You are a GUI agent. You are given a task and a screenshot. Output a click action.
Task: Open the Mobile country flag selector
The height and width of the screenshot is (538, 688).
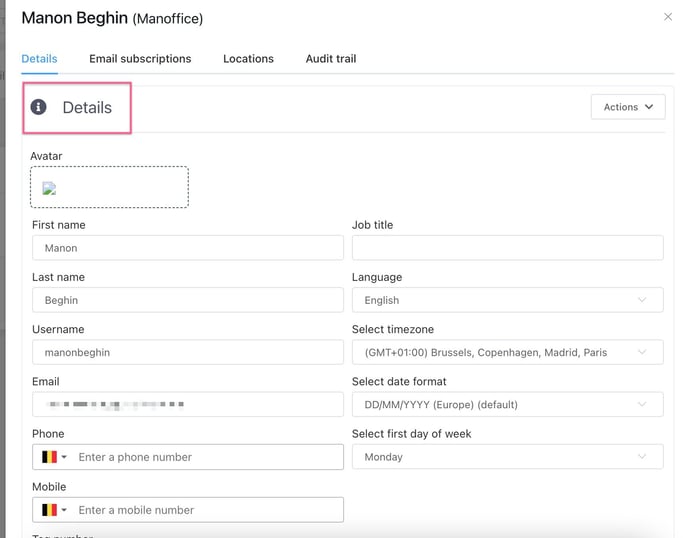click(53, 510)
